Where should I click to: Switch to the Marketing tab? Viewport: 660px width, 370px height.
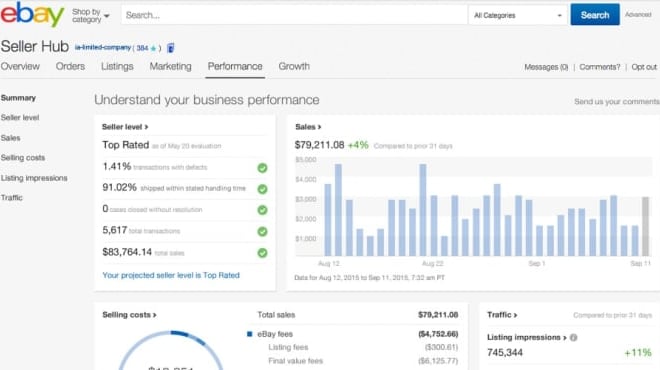point(170,67)
